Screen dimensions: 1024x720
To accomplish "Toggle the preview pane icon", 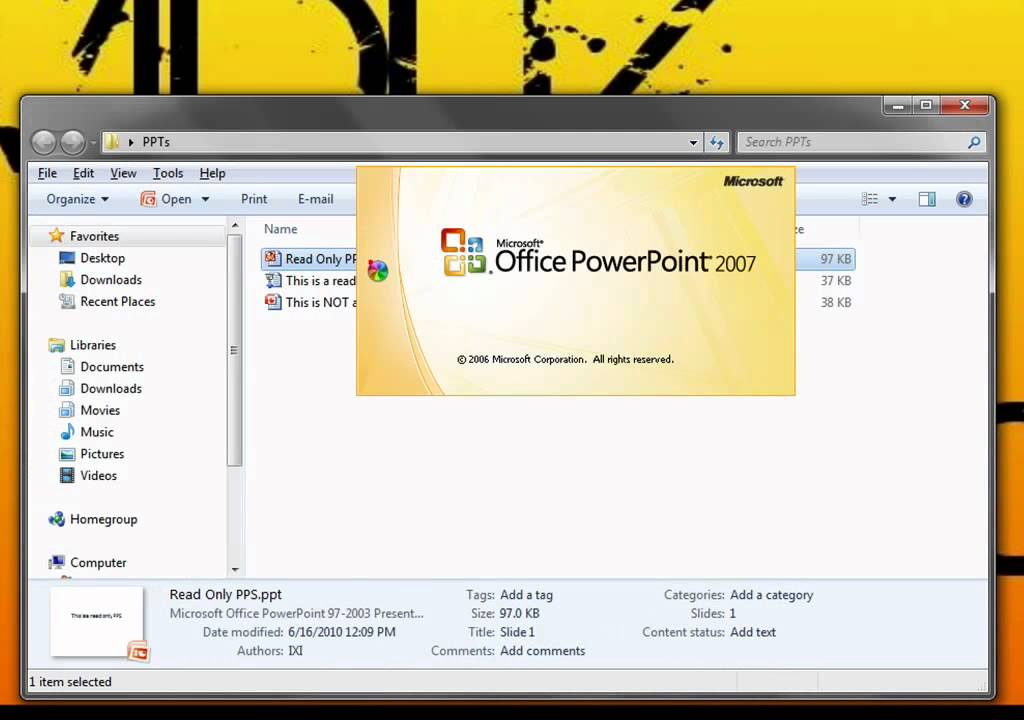I will pos(927,199).
